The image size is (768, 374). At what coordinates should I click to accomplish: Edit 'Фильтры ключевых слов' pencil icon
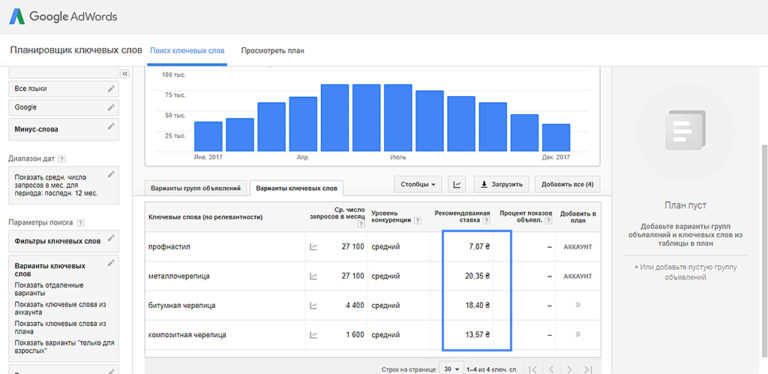coord(112,238)
